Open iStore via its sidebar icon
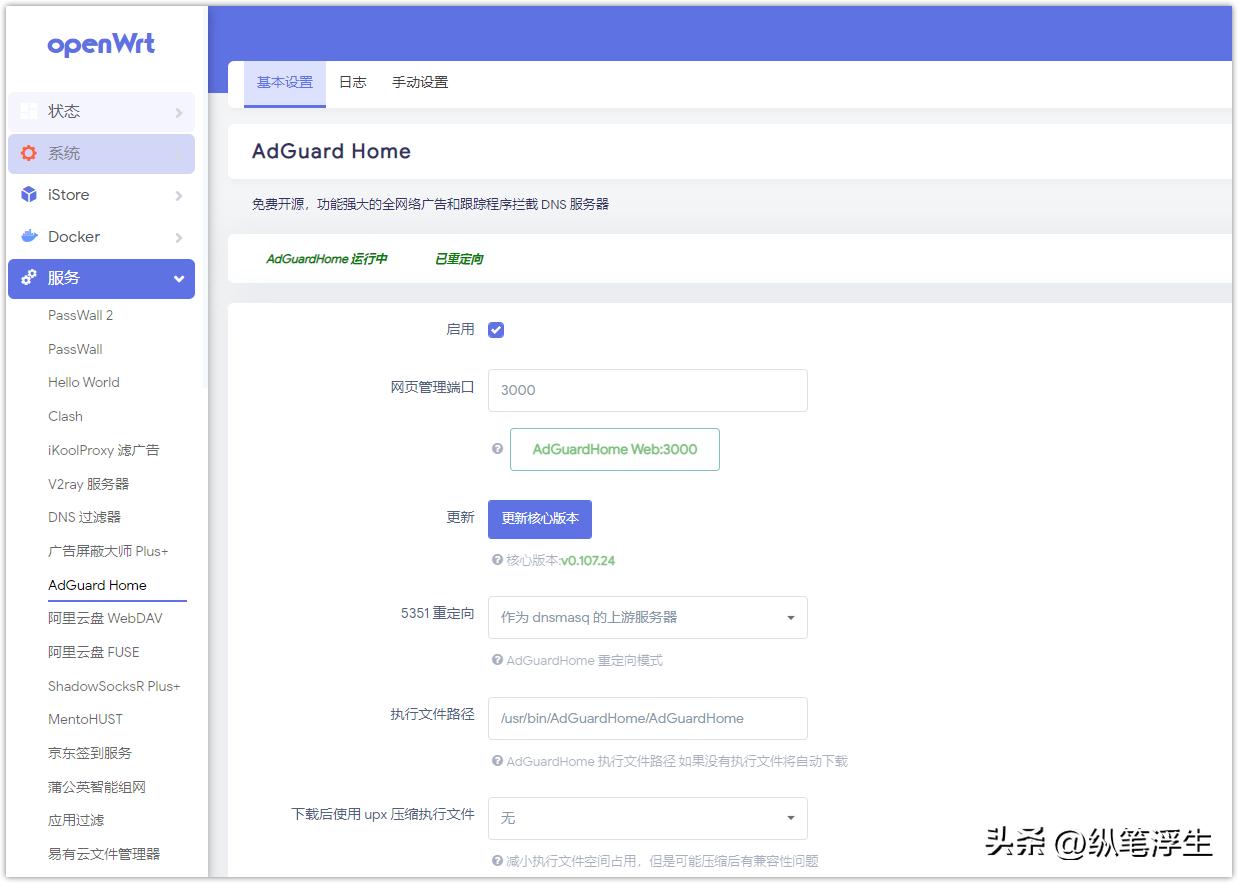 pyautogui.click(x=31, y=195)
